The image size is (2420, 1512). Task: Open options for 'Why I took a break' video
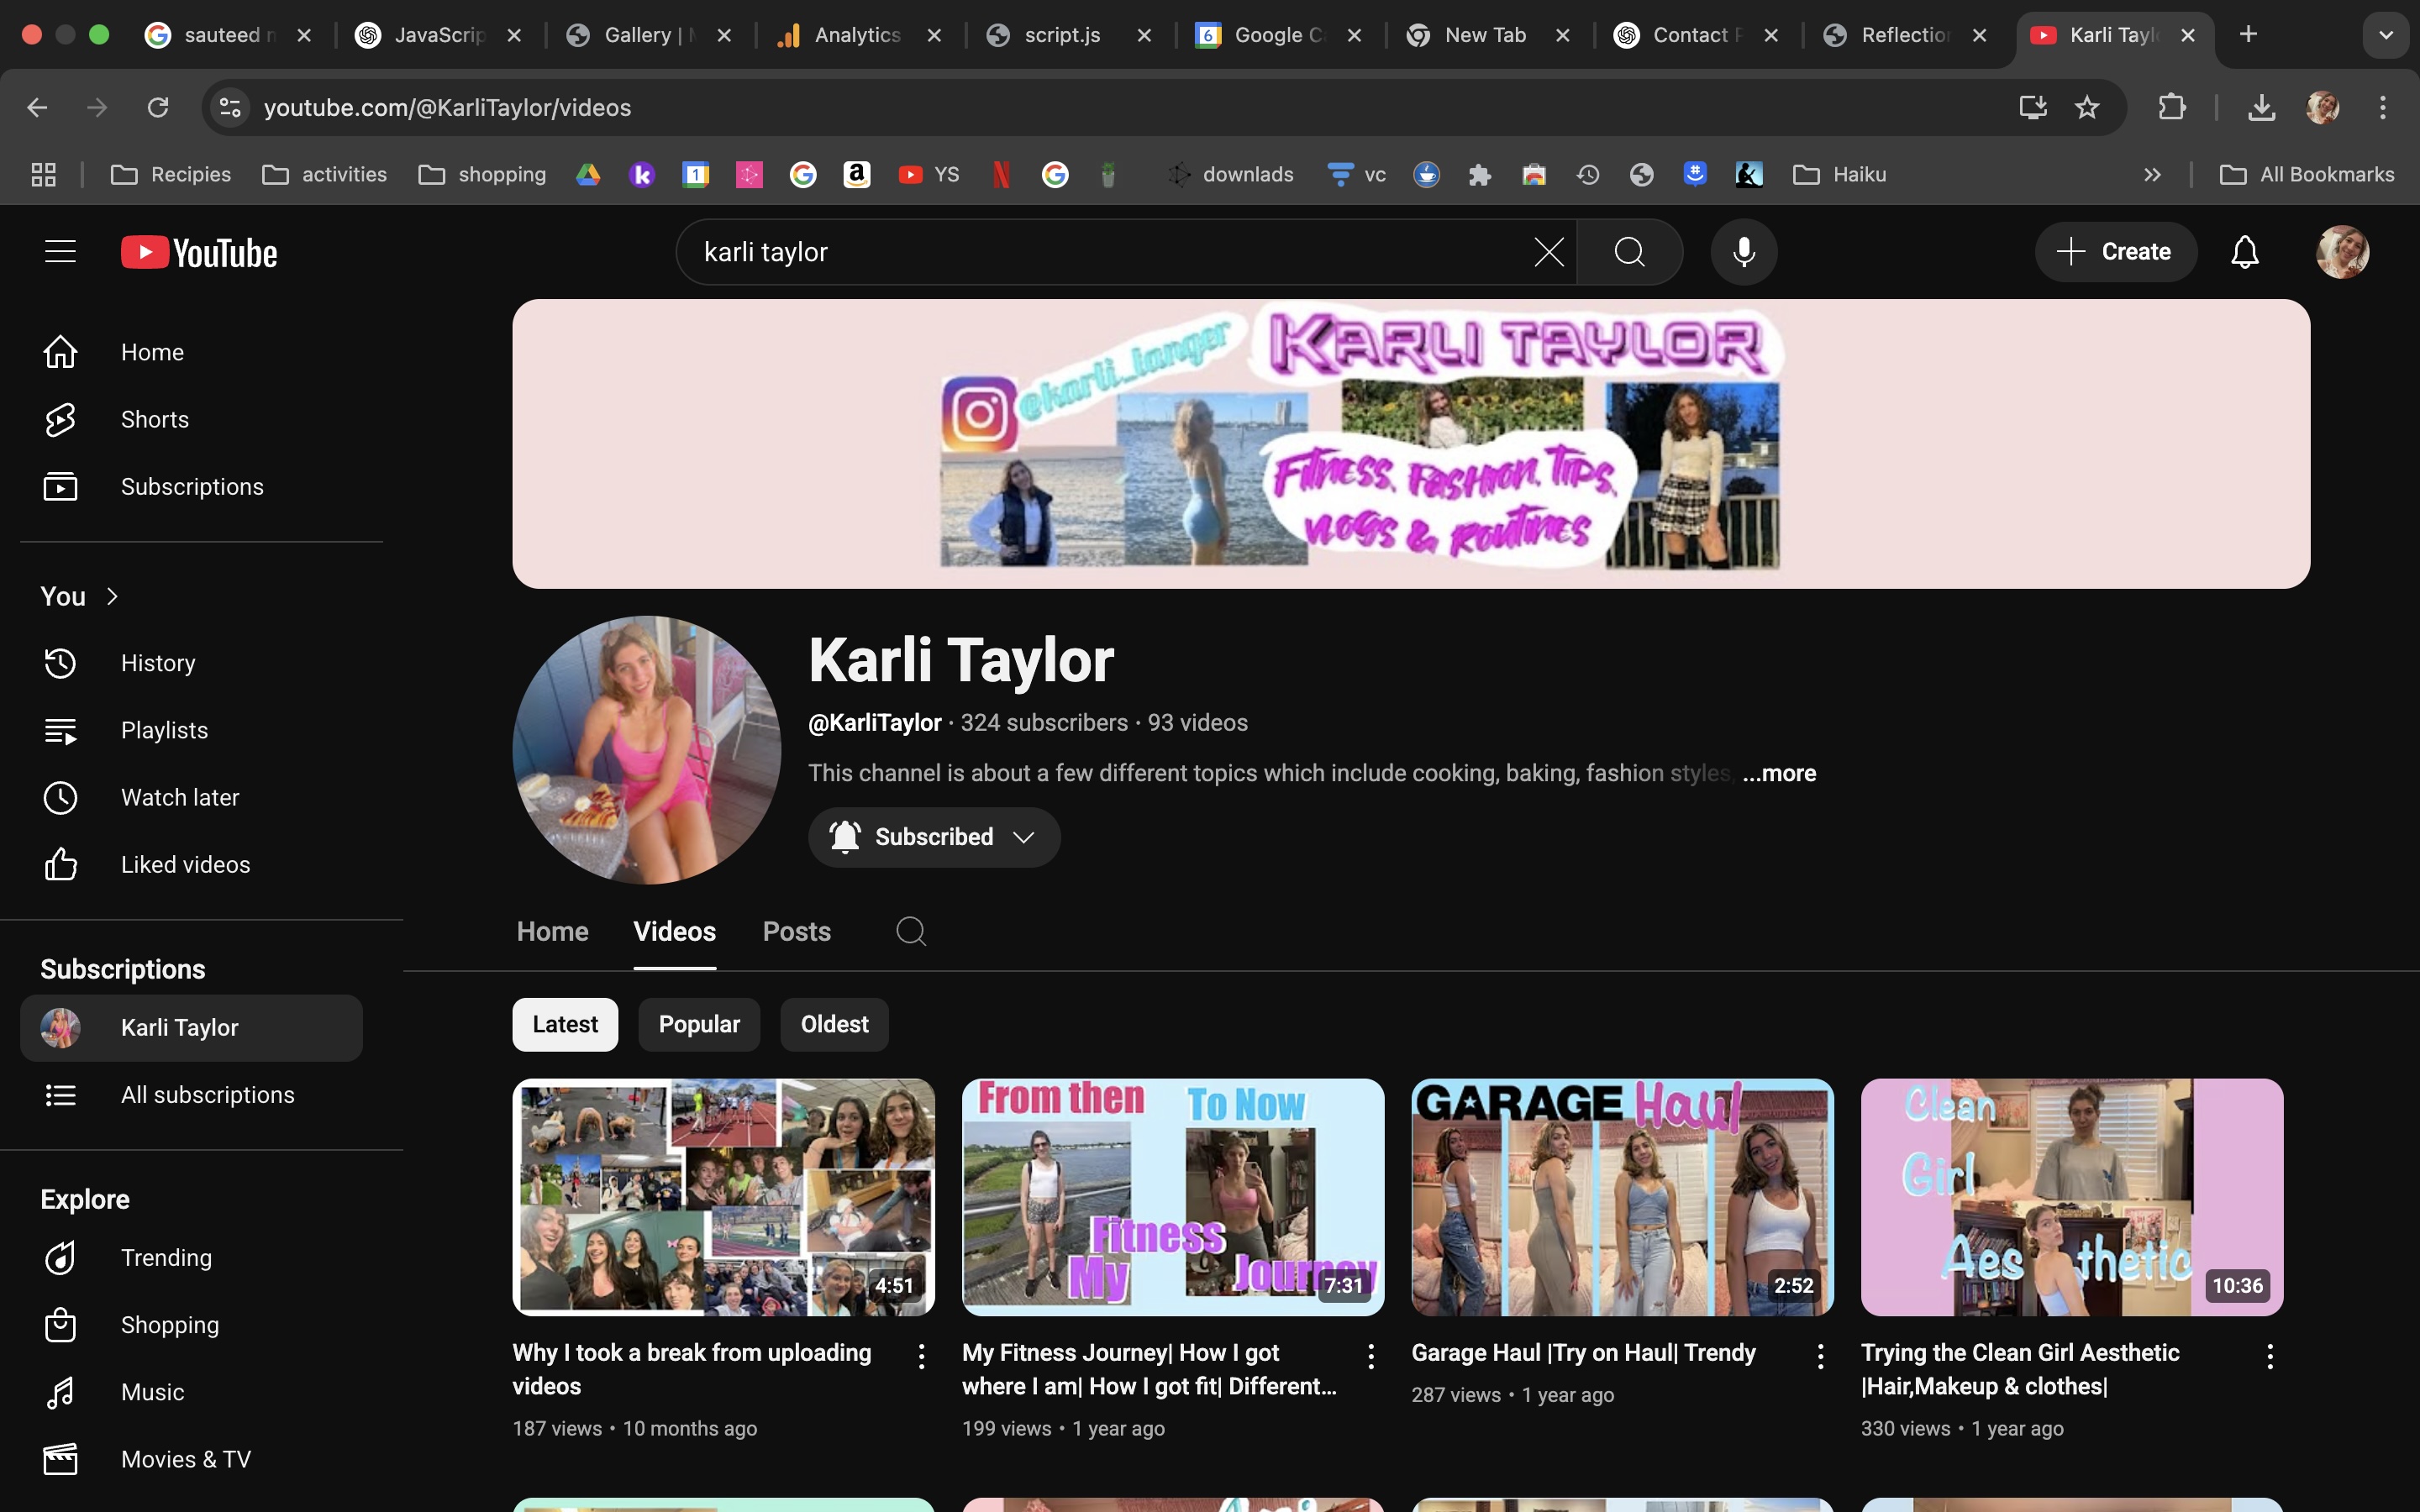[x=922, y=1356]
